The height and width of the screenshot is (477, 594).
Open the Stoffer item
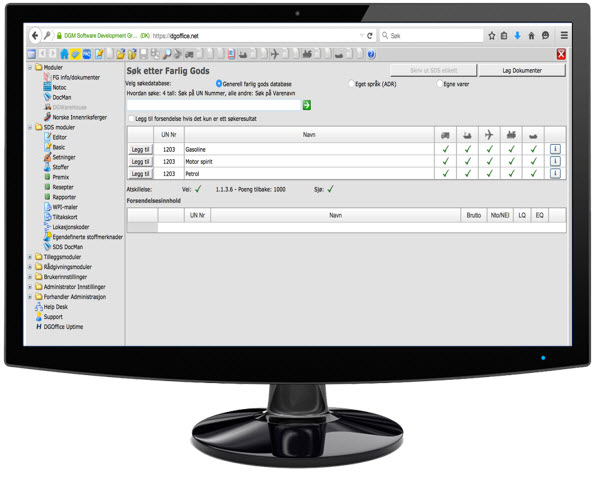(61, 167)
